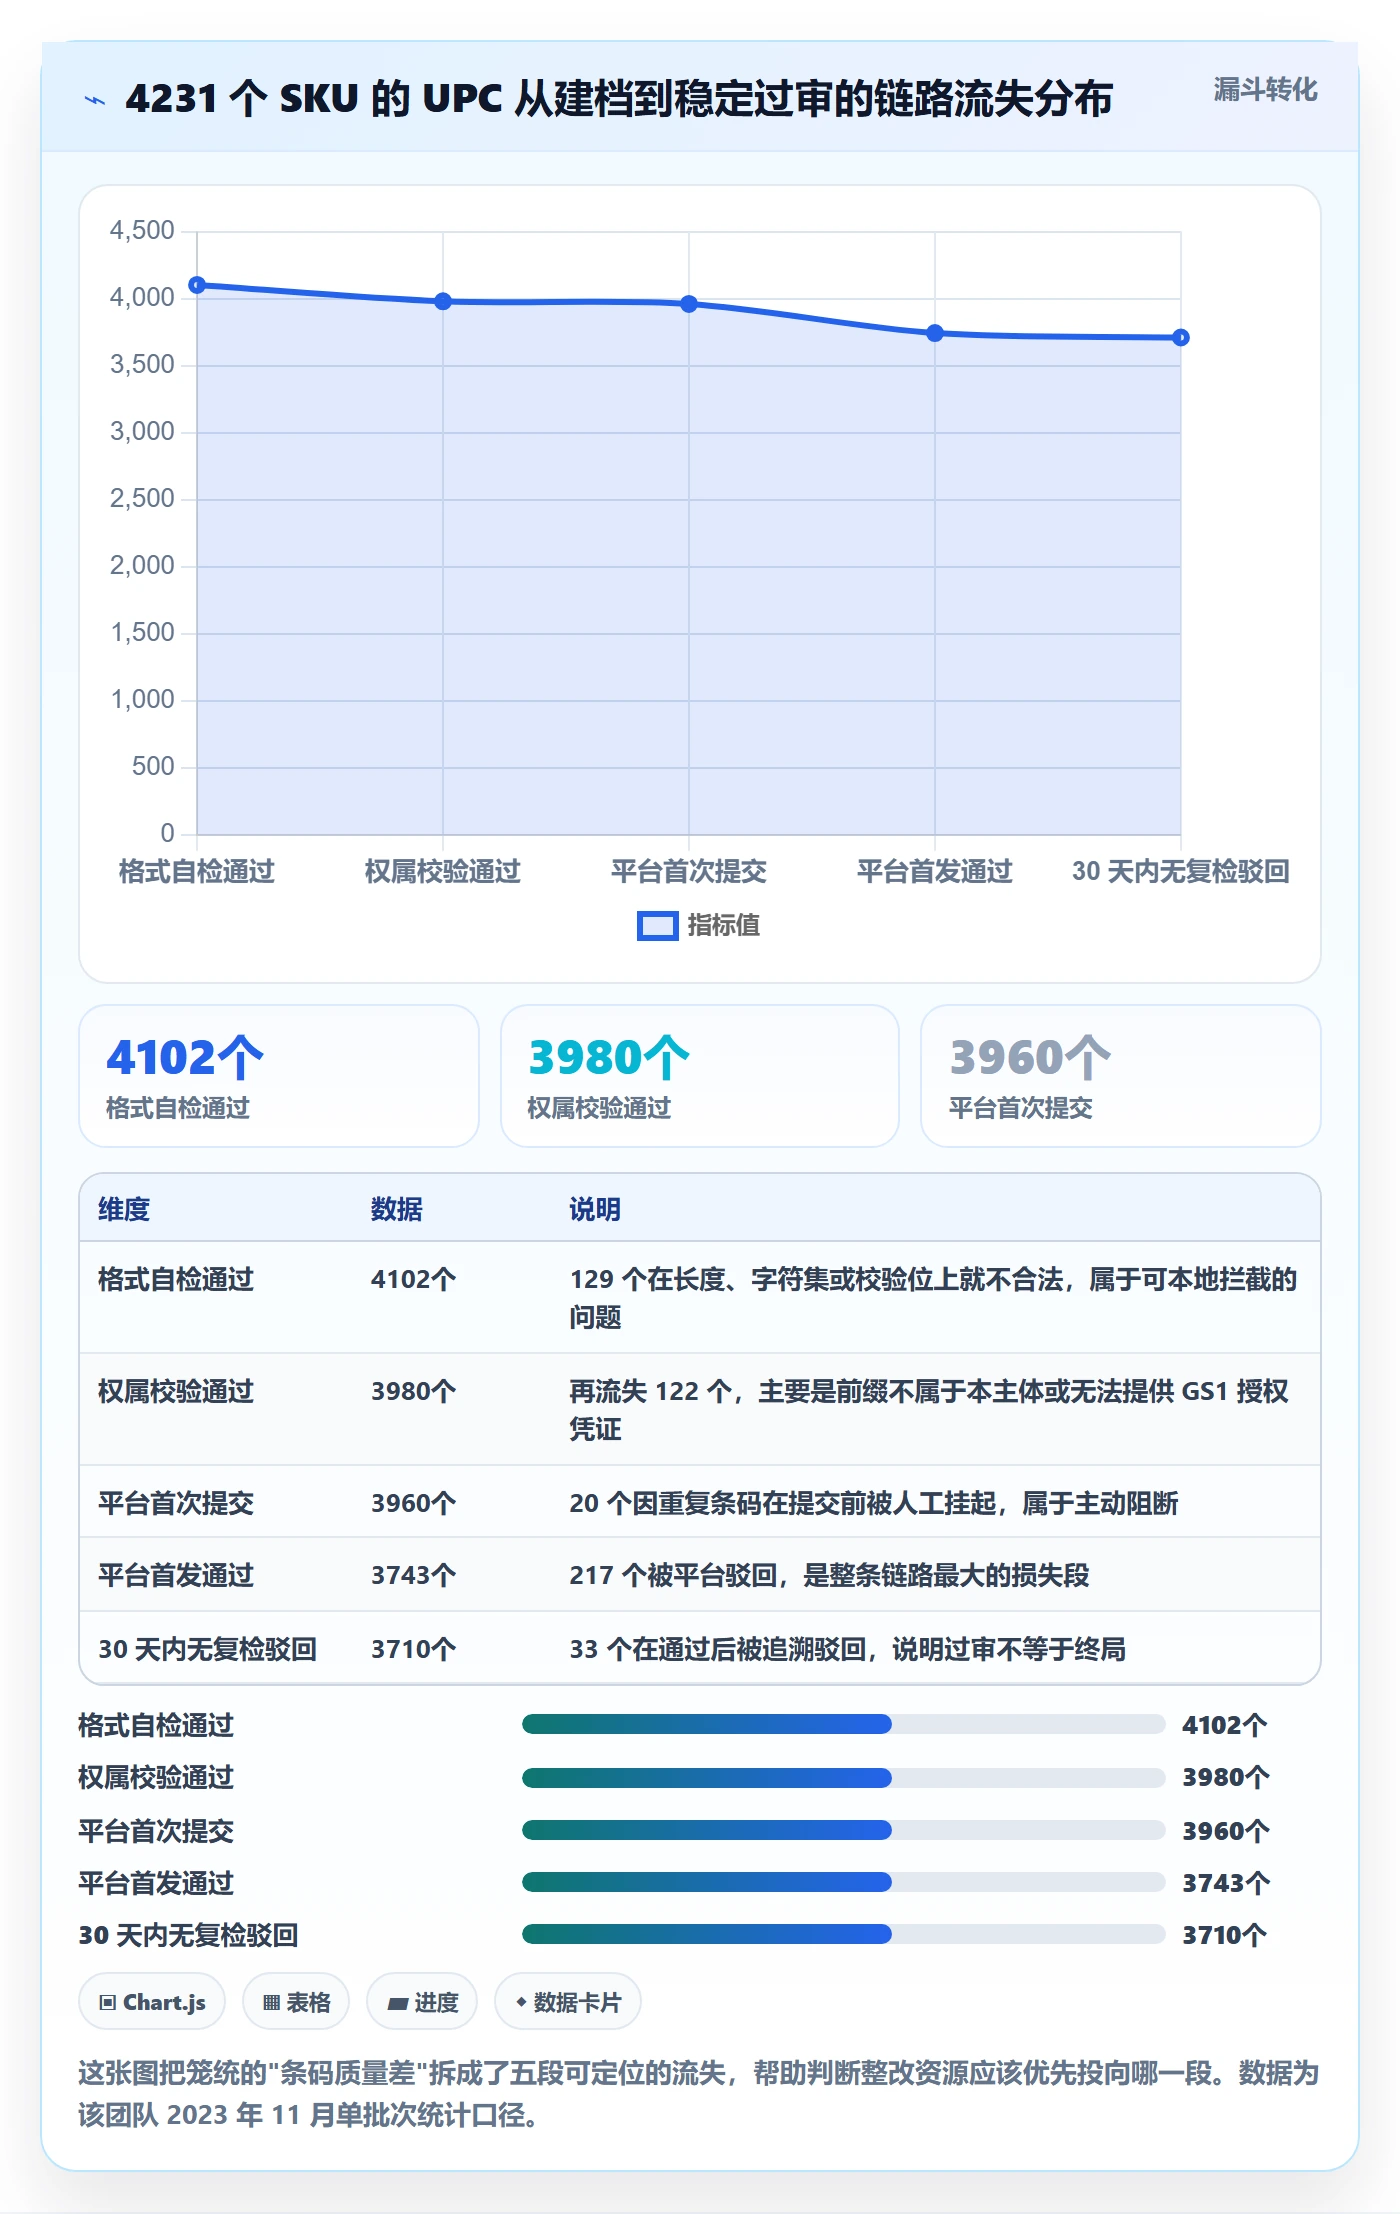Select table cell 4102个
Viewport: 1400px width, 2214px height.
coord(414,1279)
